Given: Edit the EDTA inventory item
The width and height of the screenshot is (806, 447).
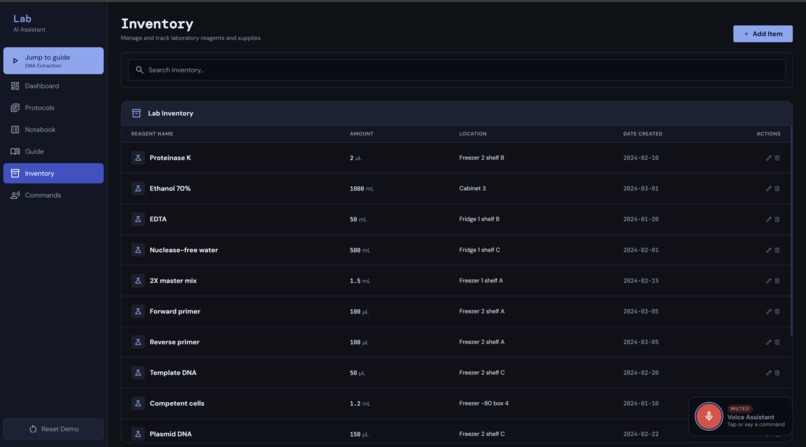Looking at the screenshot, I should tap(768, 219).
